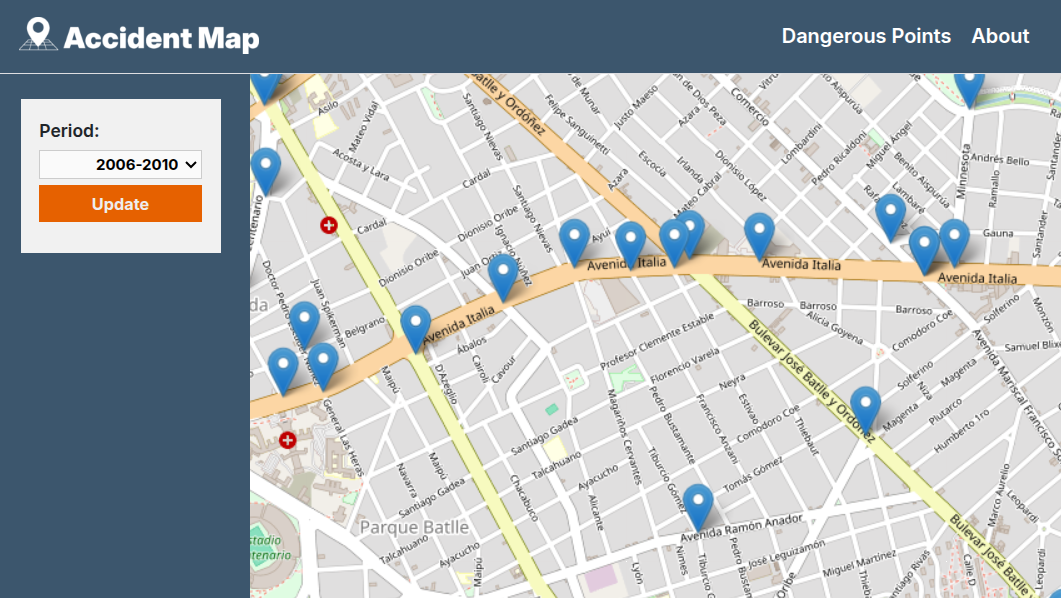Click the pin immediately left of the Ayuí label
Image resolution: width=1061 pixels, height=598 pixels.
coord(574,242)
